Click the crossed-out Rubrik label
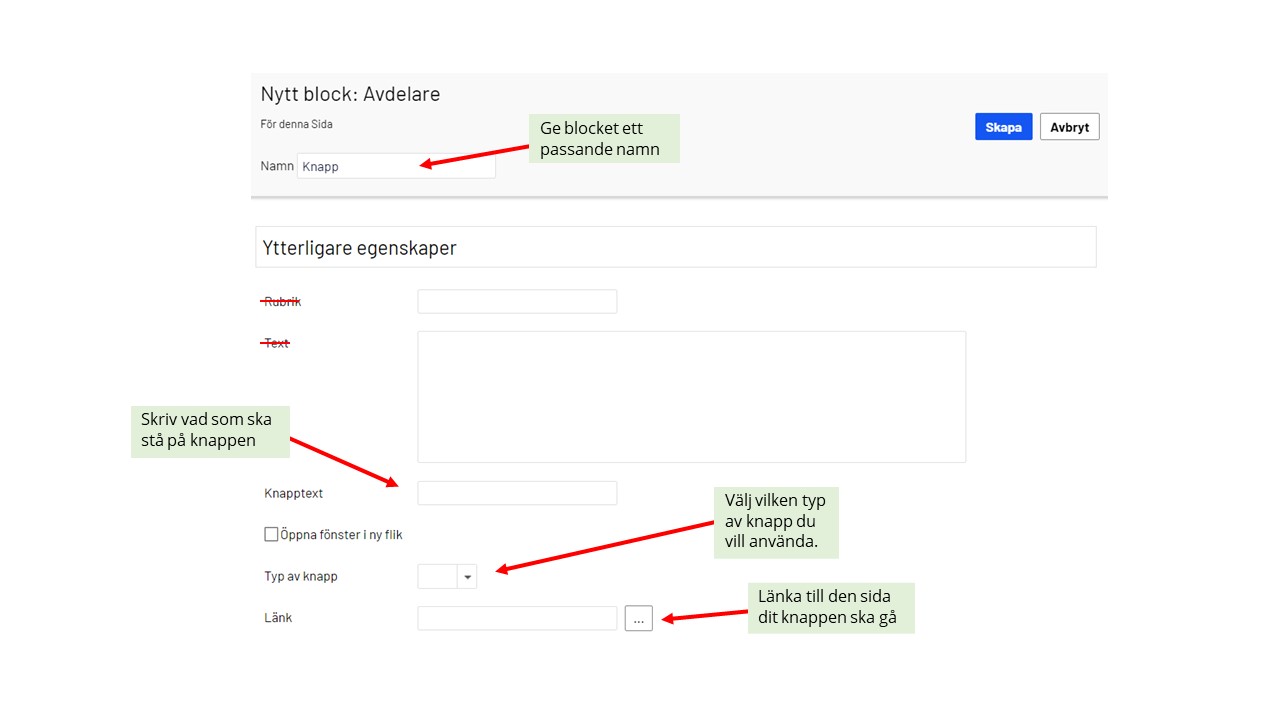The image size is (1277, 718). pos(281,301)
